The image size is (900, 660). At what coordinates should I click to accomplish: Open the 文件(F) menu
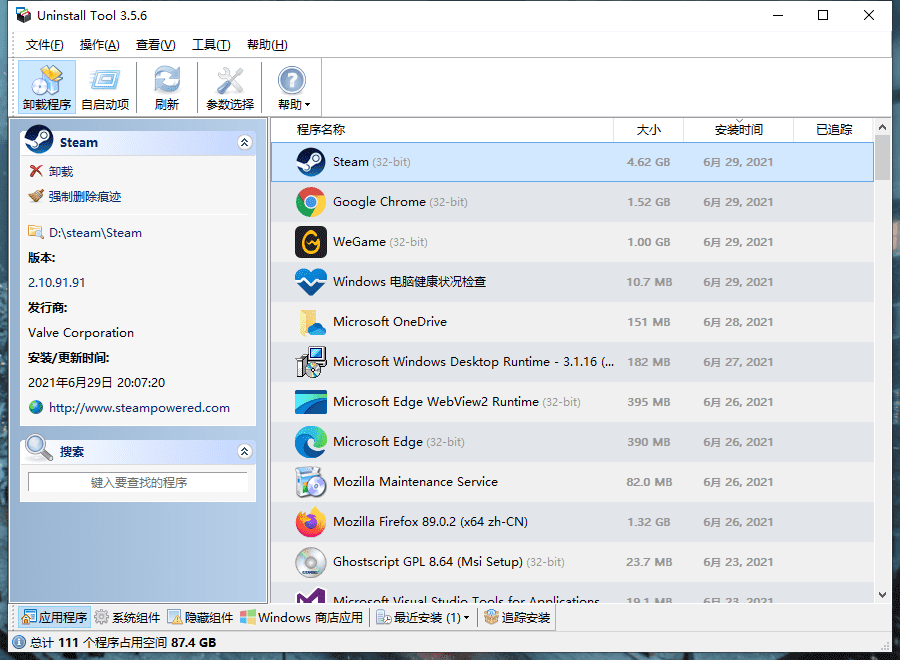tap(45, 45)
